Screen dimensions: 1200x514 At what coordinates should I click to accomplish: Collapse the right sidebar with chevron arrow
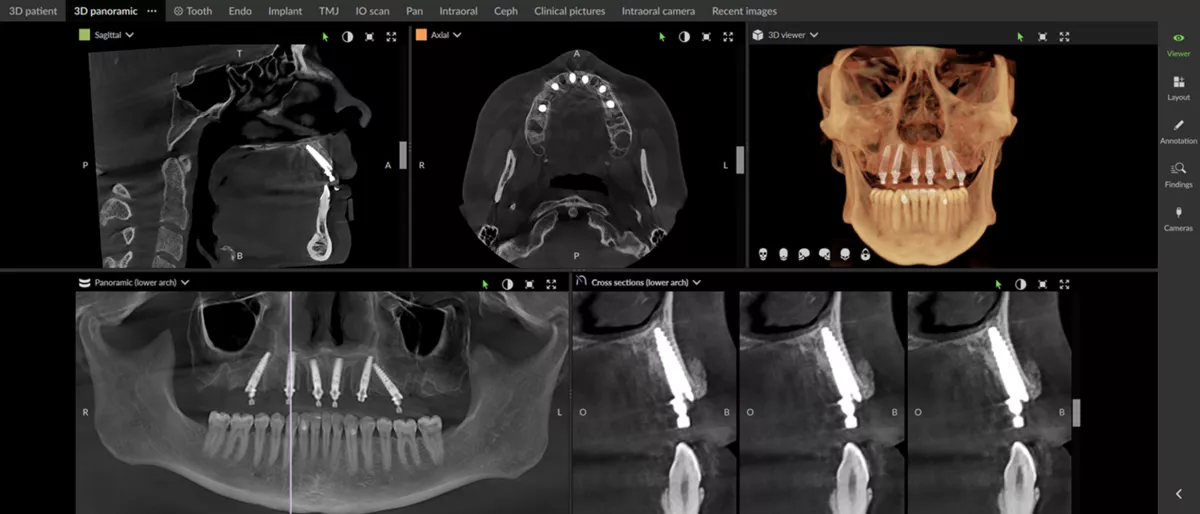pyautogui.click(x=1178, y=494)
